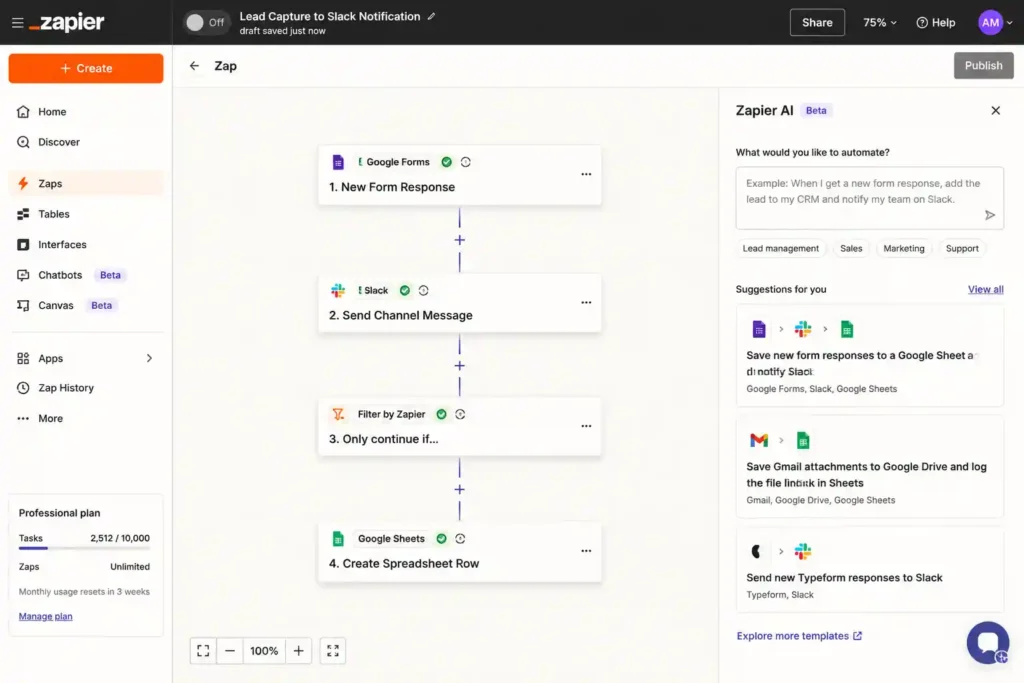This screenshot has height=683, width=1024.
Task: Click the Google Forms app icon in step 1
Action: click(338, 162)
